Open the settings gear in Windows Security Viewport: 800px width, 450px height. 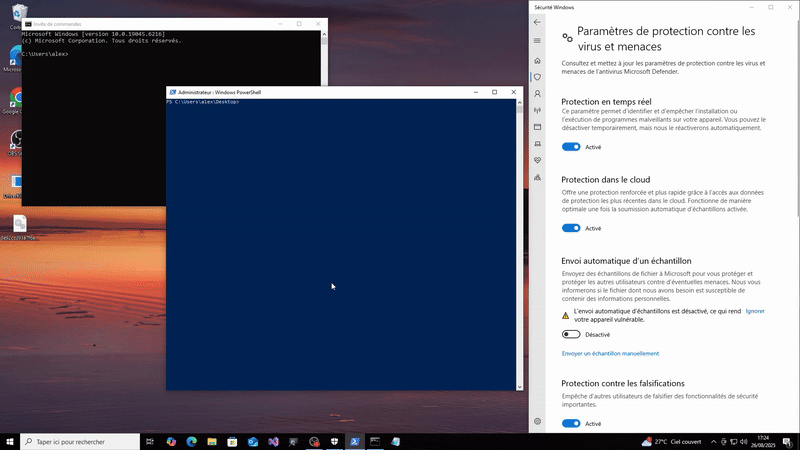tap(537, 421)
